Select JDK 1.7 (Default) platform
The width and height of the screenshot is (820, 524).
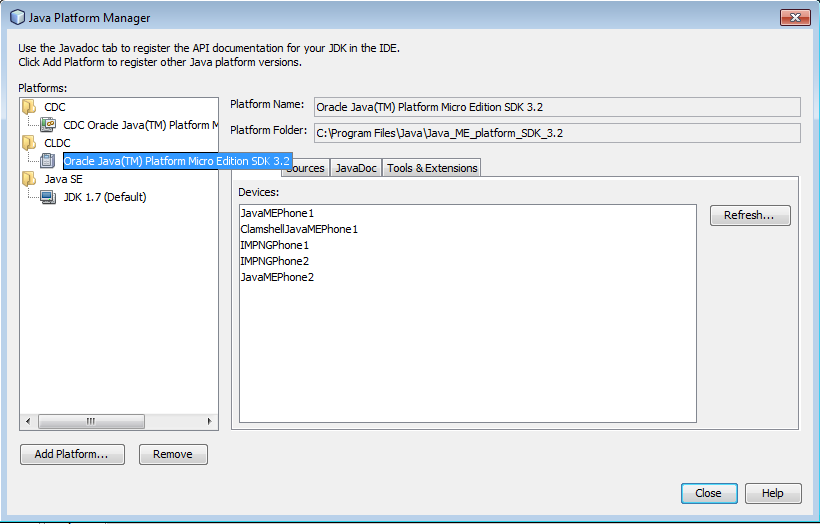(x=105, y=197)
